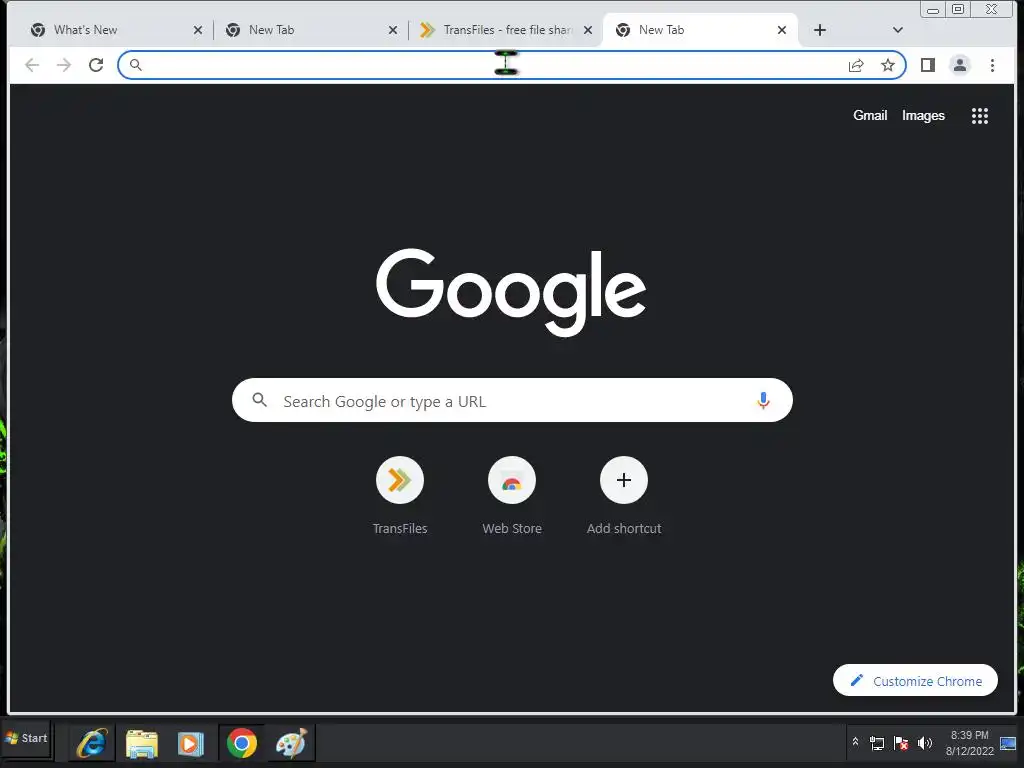Share this page icon in address bar
This screenshot has width=1024, height=768.
point(856,65)
